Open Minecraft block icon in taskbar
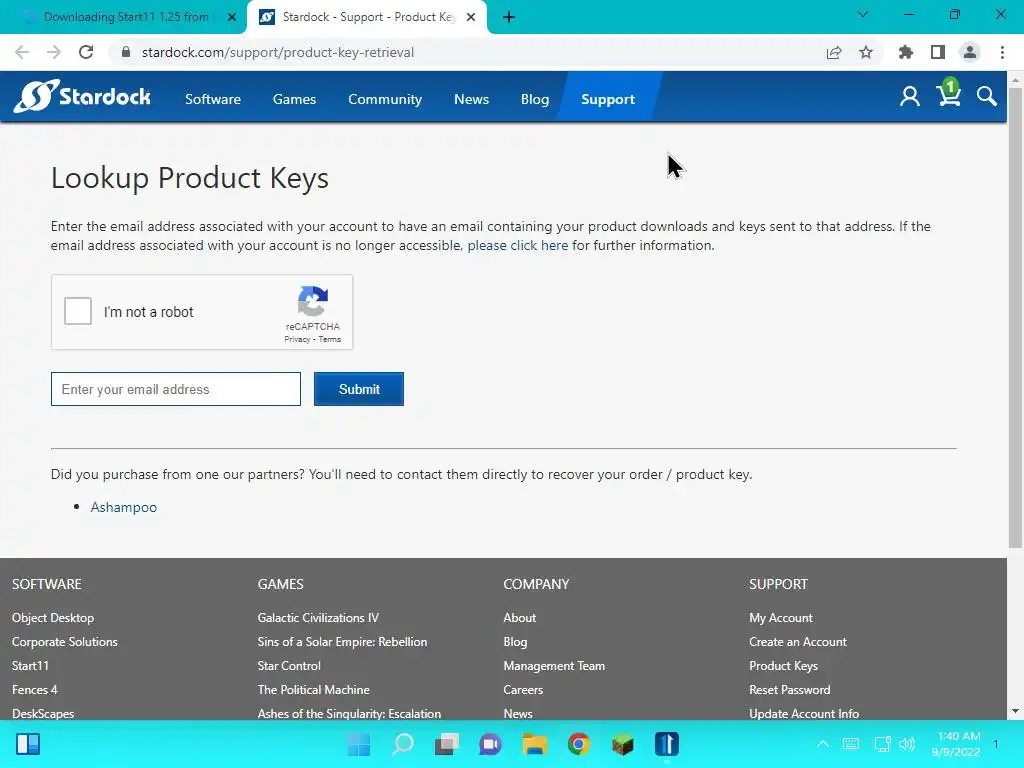This screenshot has height=768, width=1024. coord(622,744)
